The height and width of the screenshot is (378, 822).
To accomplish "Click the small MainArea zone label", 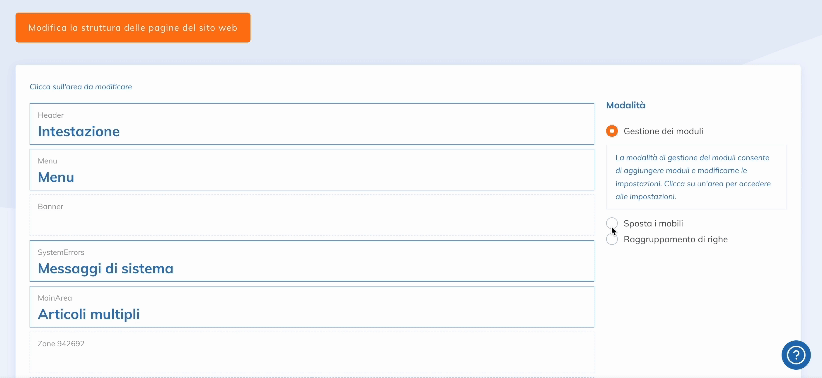I will coord(55,298).
